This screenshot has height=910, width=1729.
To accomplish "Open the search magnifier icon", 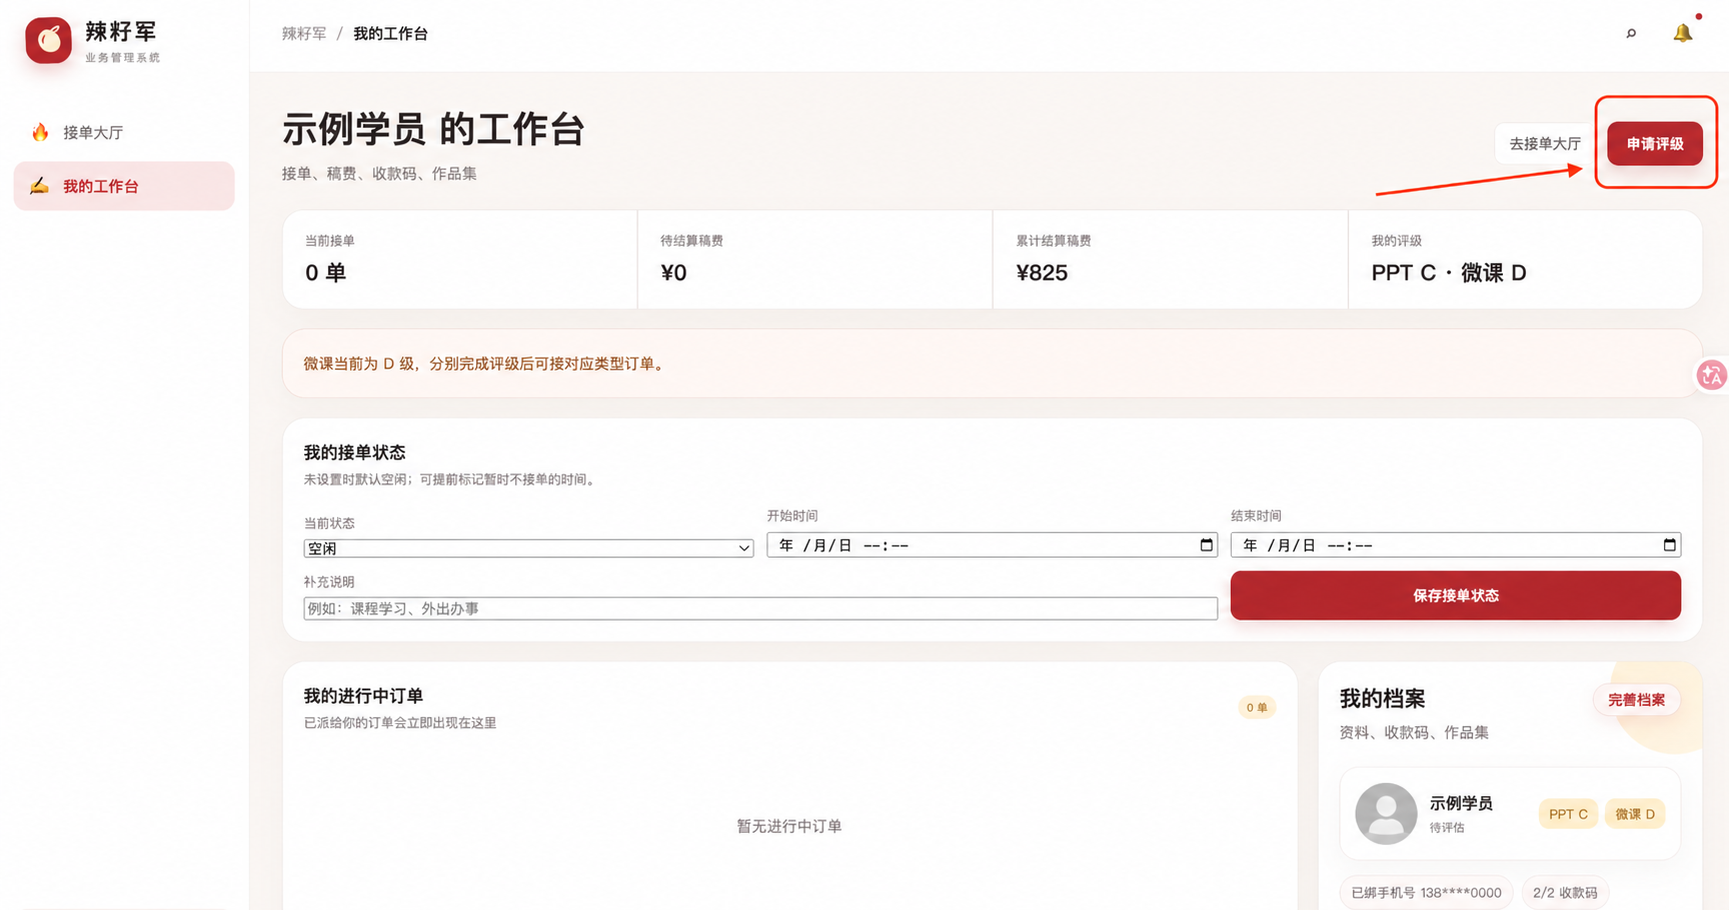I will [x=1631, y=33].
